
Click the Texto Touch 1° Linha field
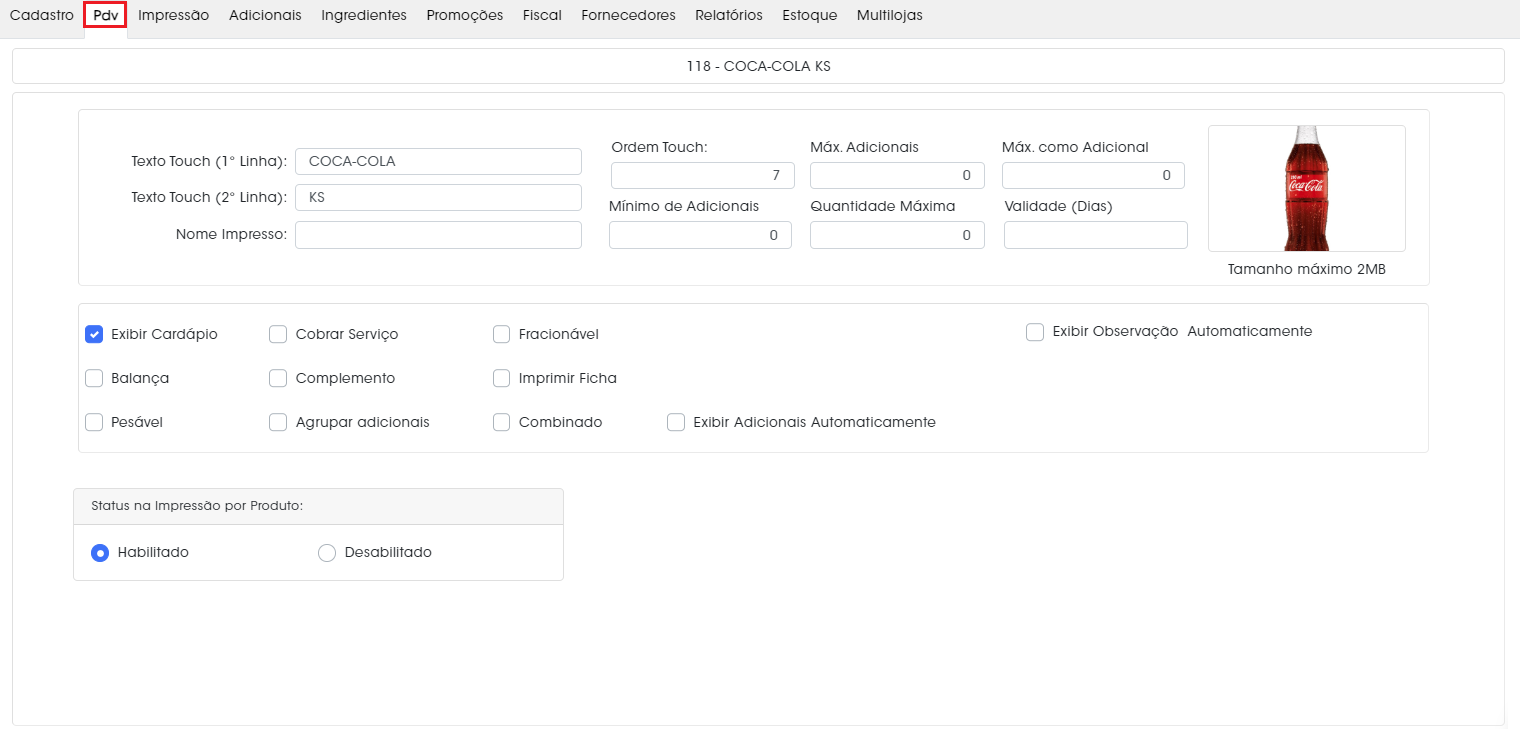438,161
